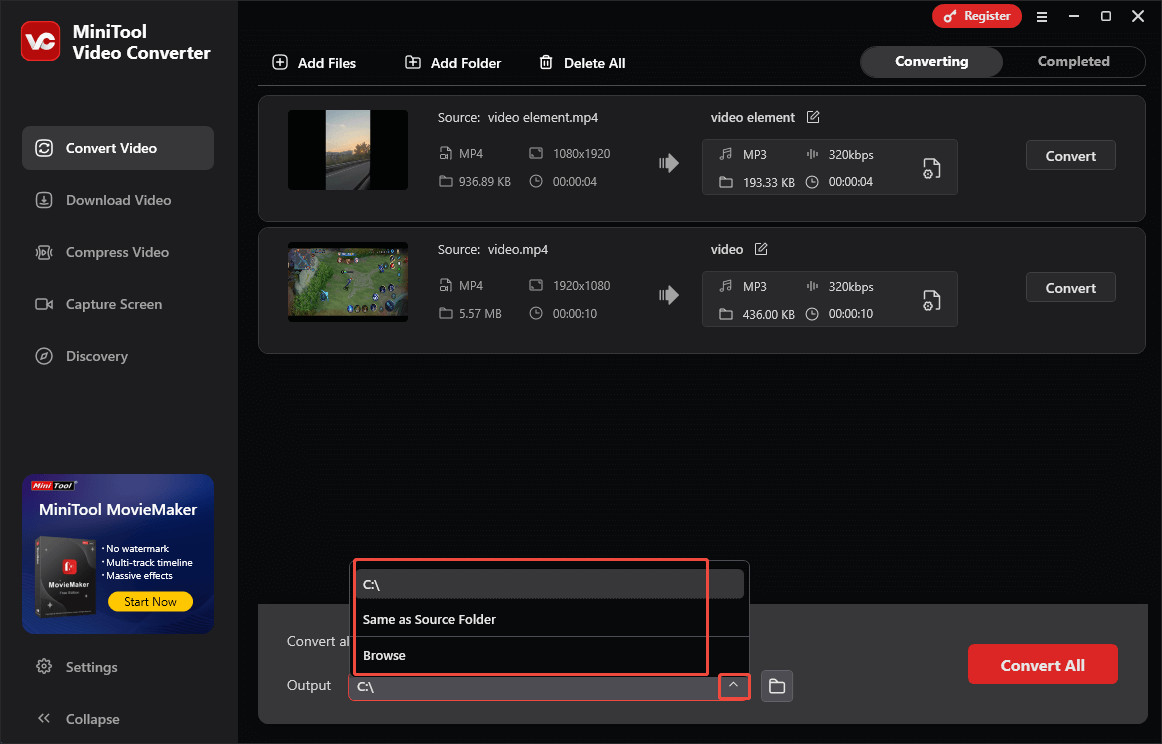The width and height of the screenshot is (1162, 744).
Task: Click Delete All button
Action: click(582, 63)
